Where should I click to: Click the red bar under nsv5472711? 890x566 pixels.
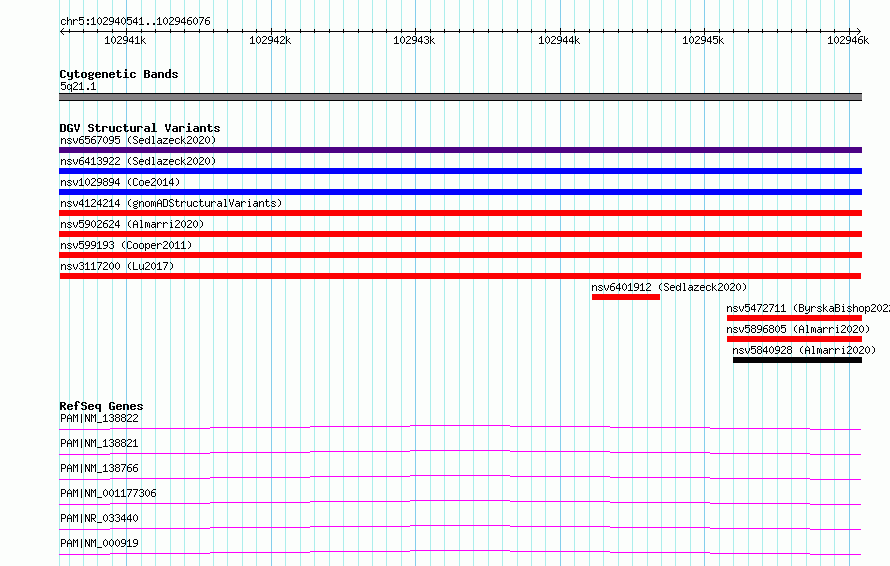(794, 318)
